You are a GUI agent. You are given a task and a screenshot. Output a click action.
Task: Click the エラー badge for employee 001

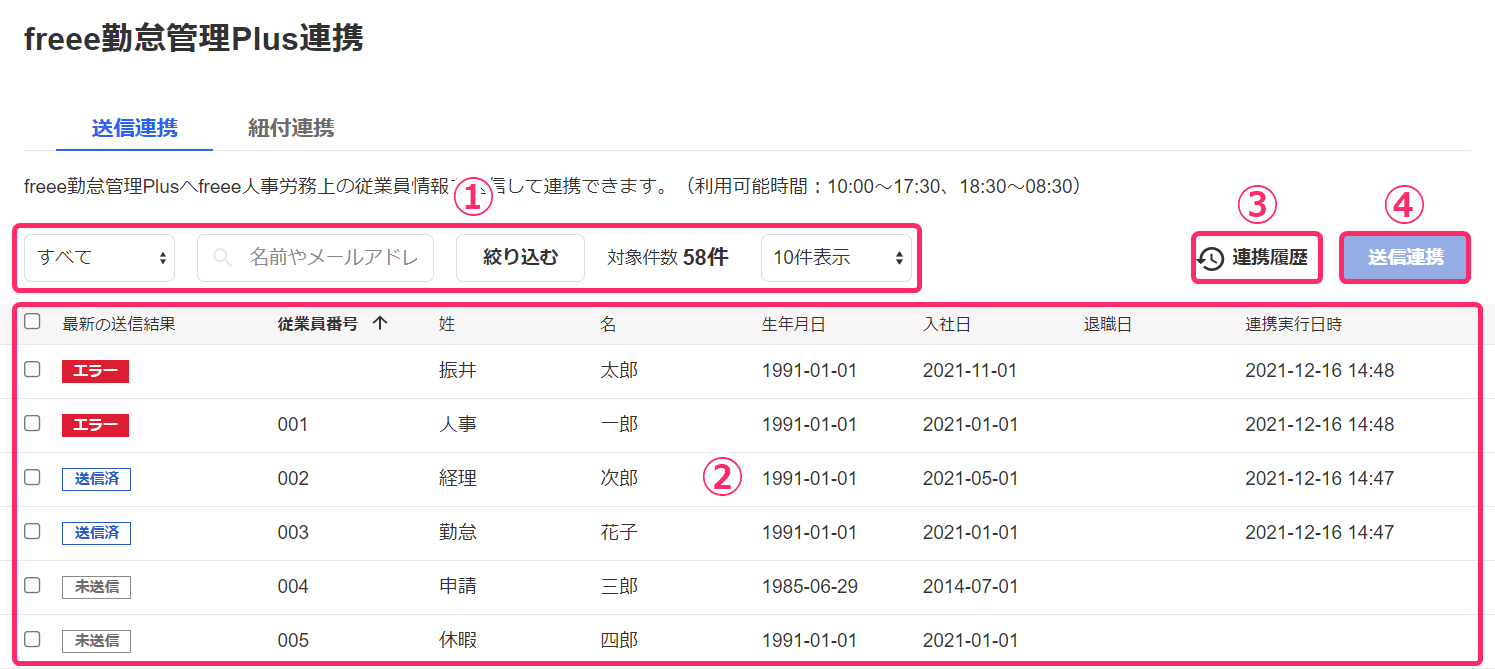coord(95,425)
